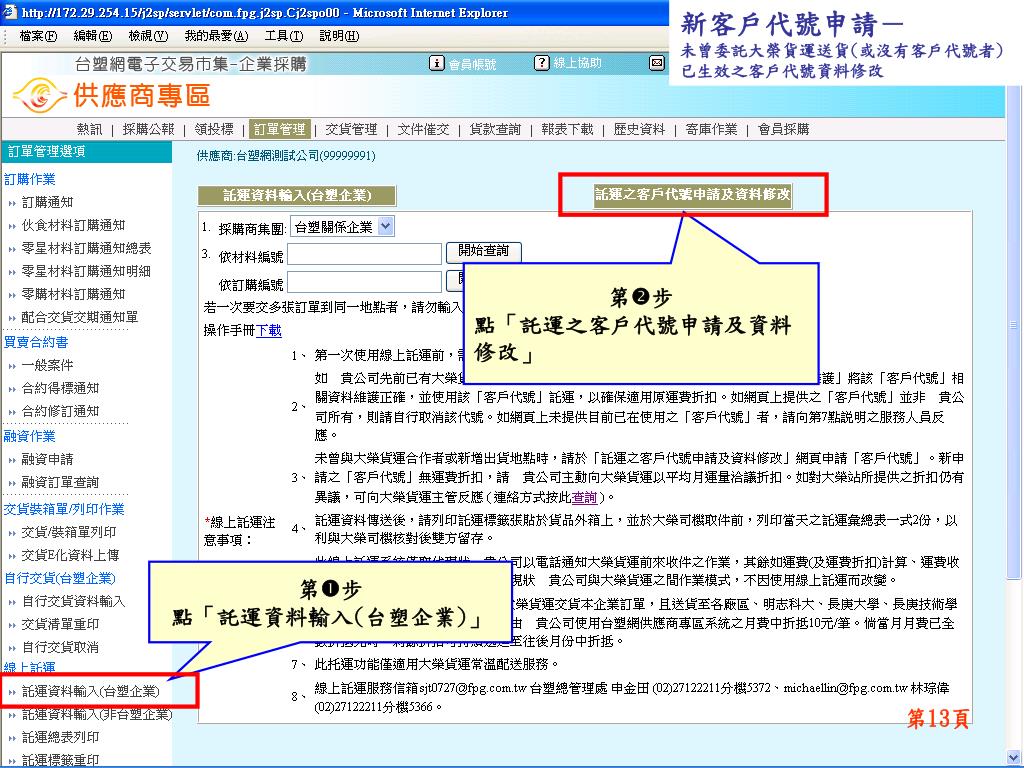Open 自行交貨取消 in sidebar
Image resolution: width=1024 pixels, height=768 pixels.
(x=60, y=647)
